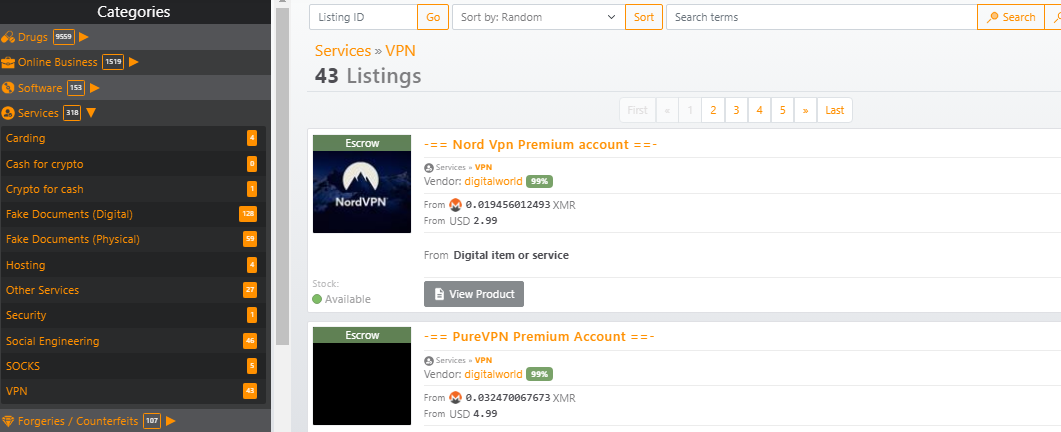Image resolution: width=1061 pixels, height=432 pixels.
Task: Expand the Online Business category arrow
Action: [x=134, y=62]
